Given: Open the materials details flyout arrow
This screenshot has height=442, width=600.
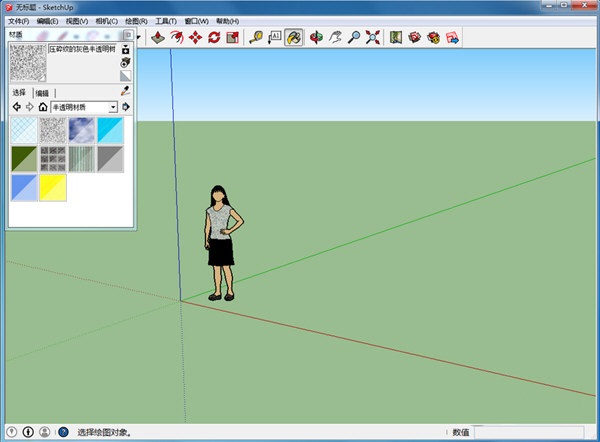Looking at the screenshot, I should coord(126,106).
